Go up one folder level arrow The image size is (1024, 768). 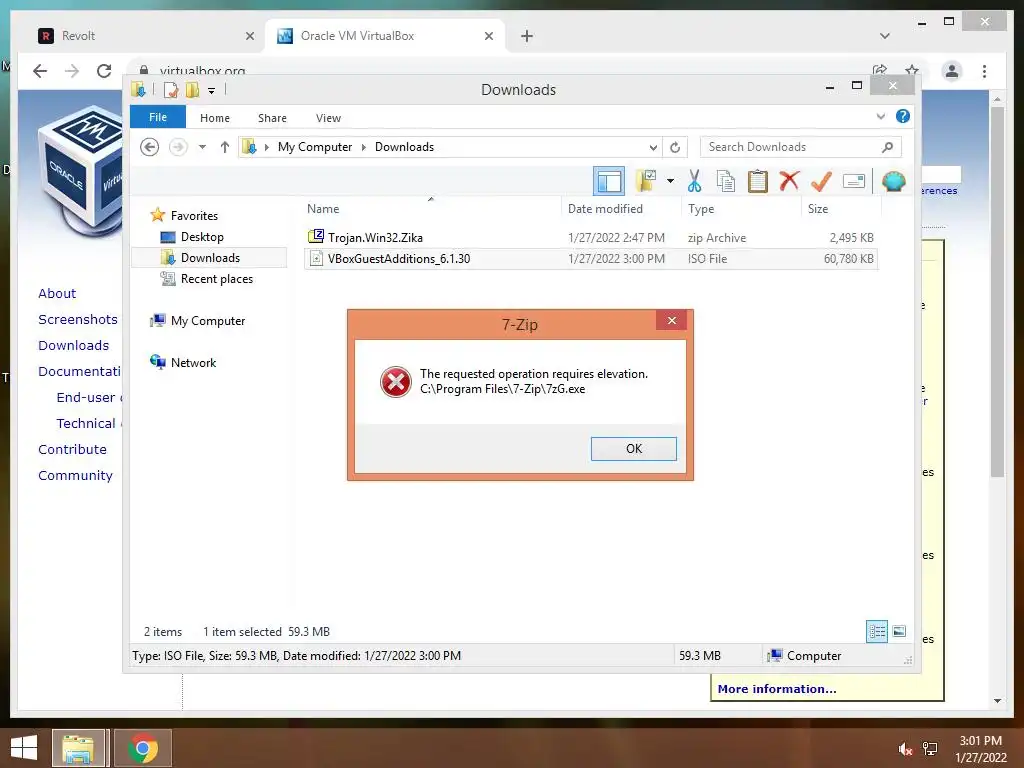(x=225, y=147)
